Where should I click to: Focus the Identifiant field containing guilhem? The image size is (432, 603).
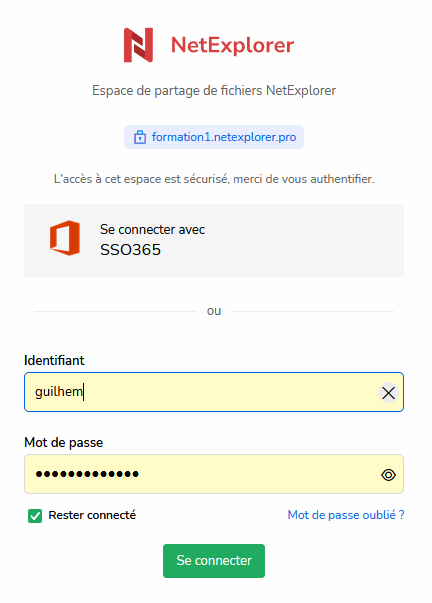[214, 392]
